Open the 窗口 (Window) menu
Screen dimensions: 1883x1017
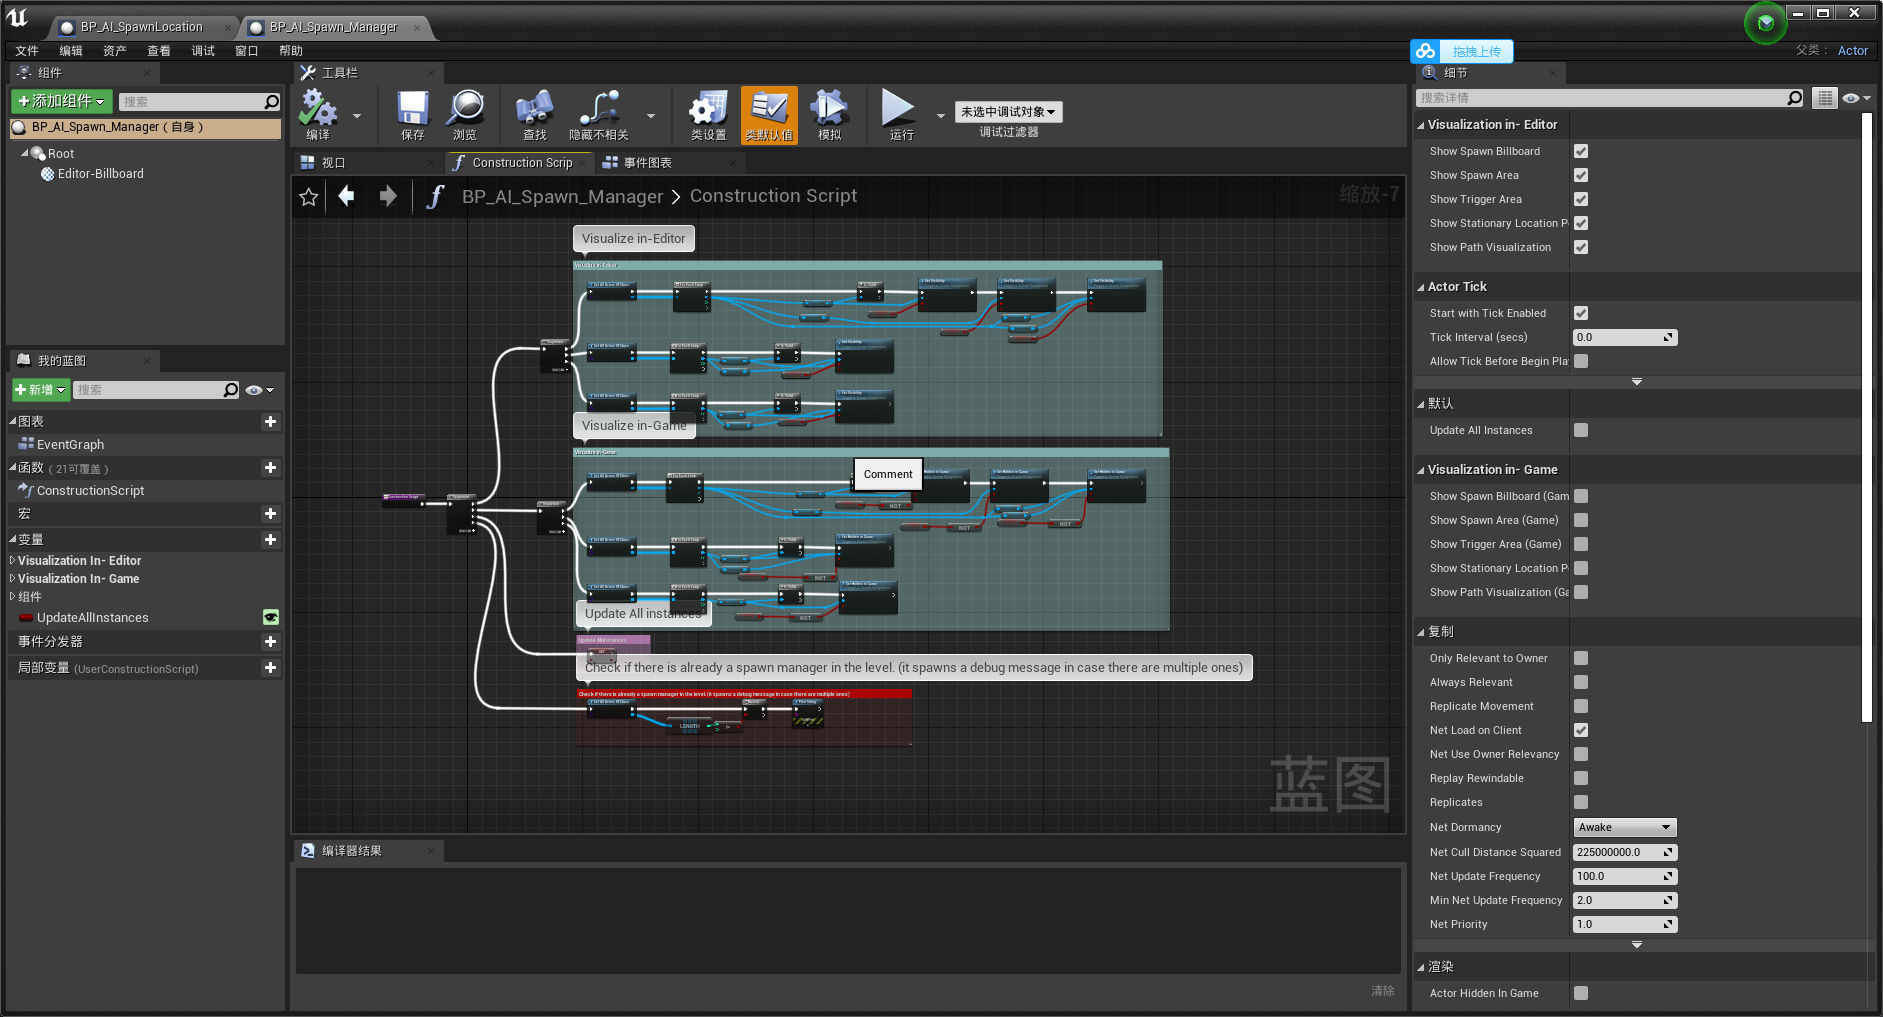(x=247, y=51)
